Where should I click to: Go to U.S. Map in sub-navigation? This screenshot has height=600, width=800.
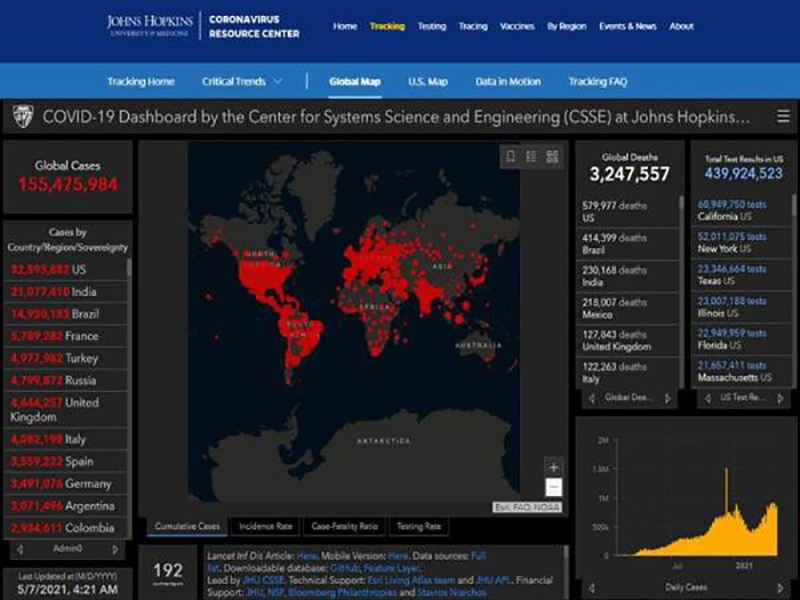427,81
